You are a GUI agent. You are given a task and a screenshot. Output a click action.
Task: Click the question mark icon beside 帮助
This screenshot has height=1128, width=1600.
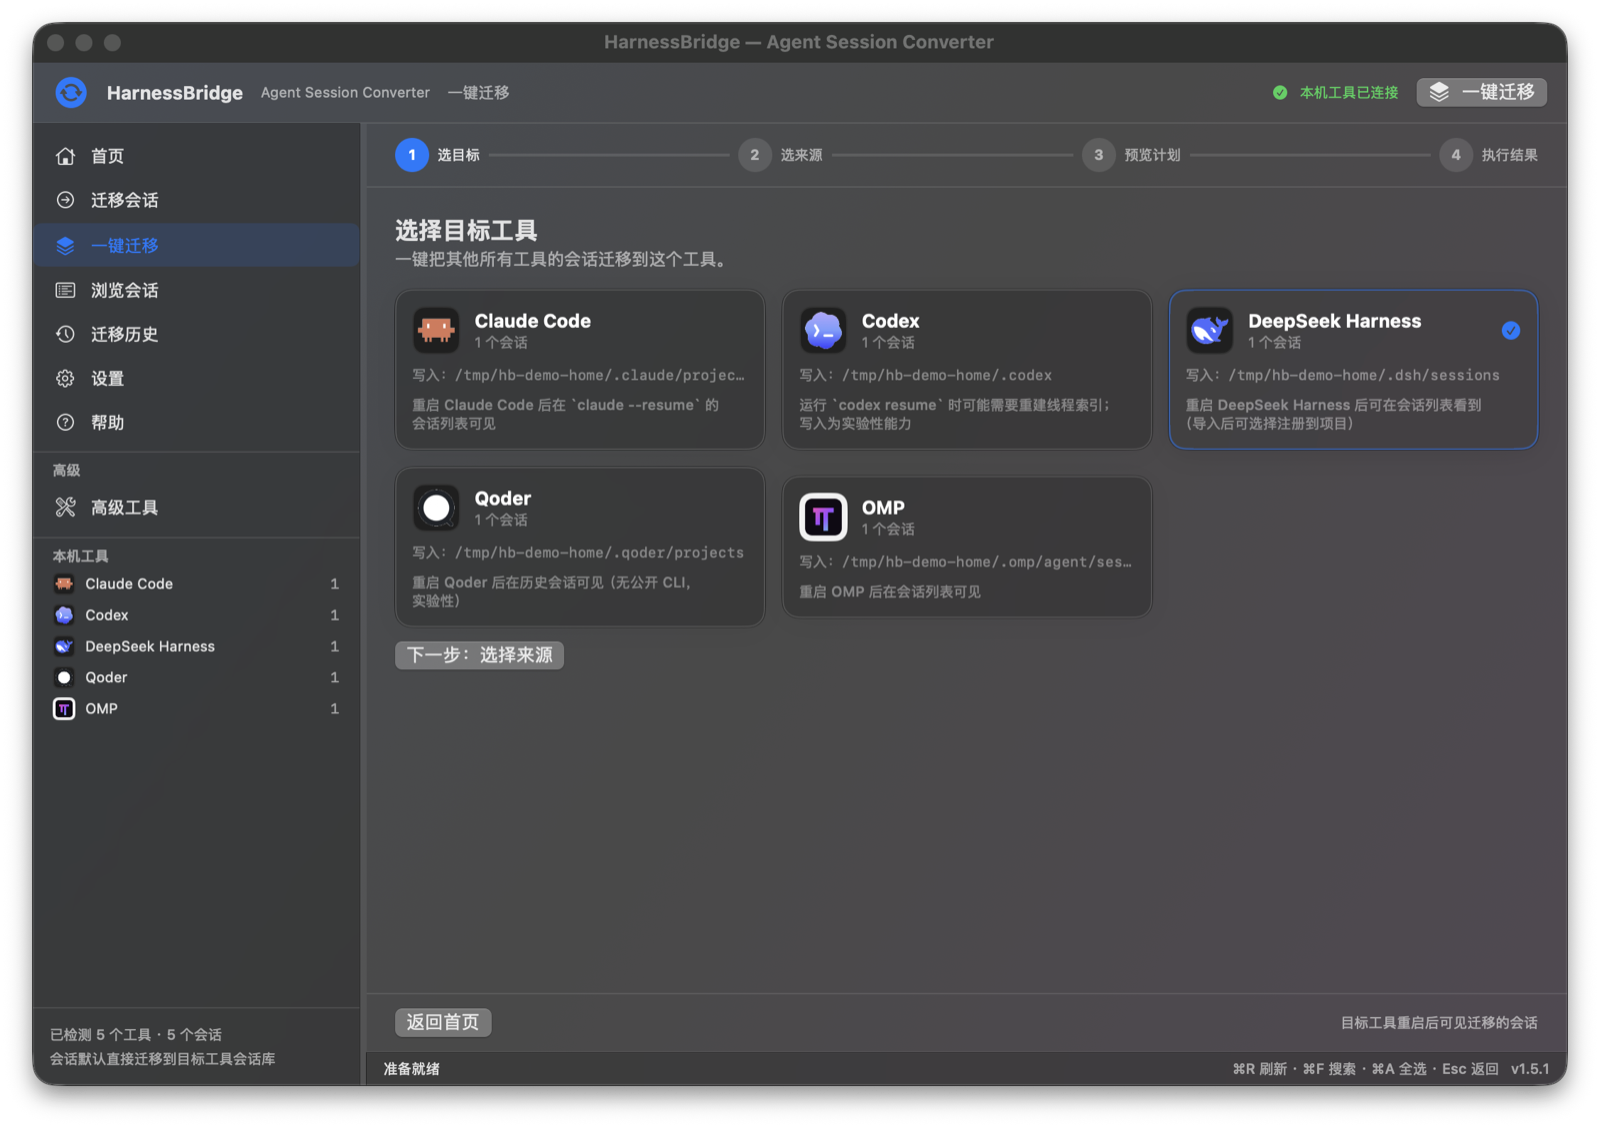pyautogui.click(x=65, y=422)
